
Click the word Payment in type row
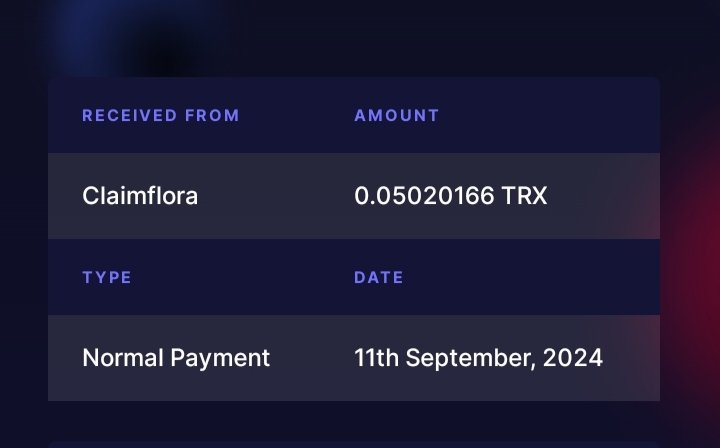coord(222,358)
